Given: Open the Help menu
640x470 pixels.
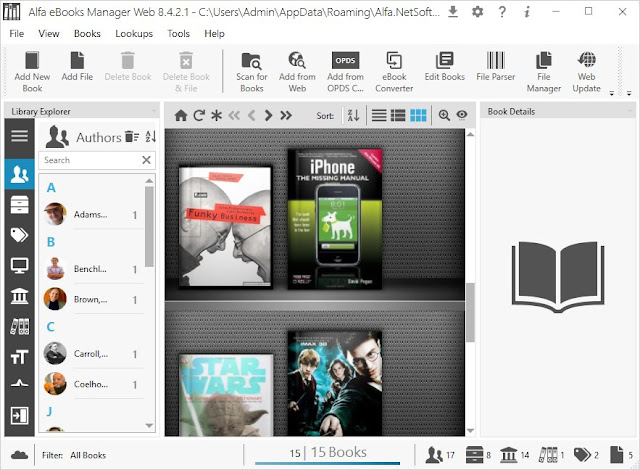Looking at the screenshot, I should tap(214, 33).
